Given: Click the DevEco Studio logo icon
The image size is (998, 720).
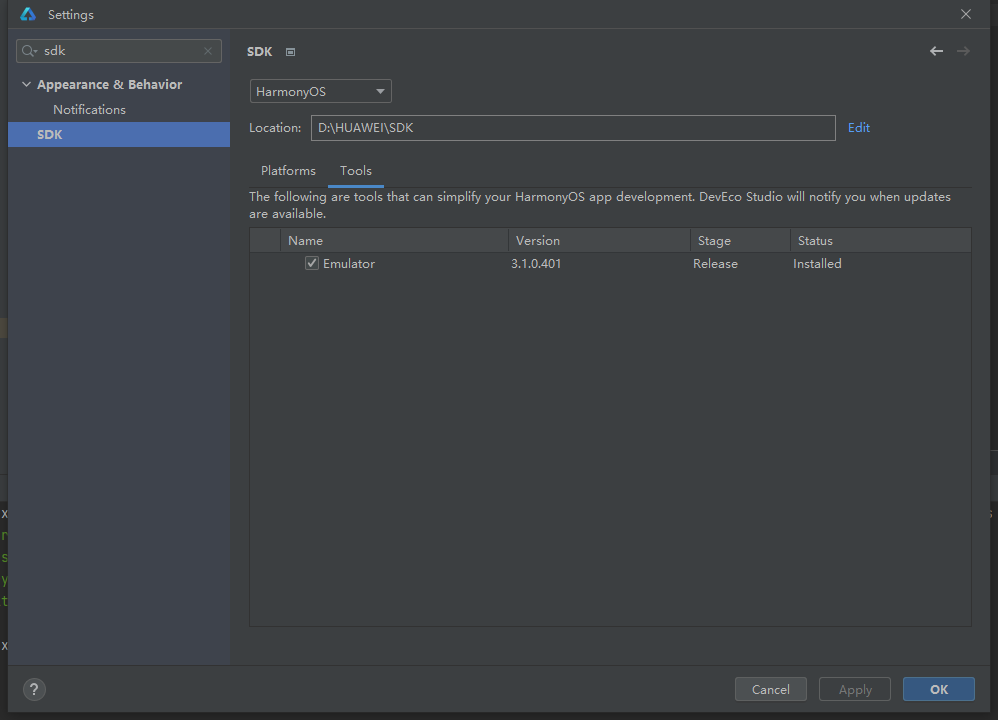Looking at the screenshot, I should pos(28,14).
